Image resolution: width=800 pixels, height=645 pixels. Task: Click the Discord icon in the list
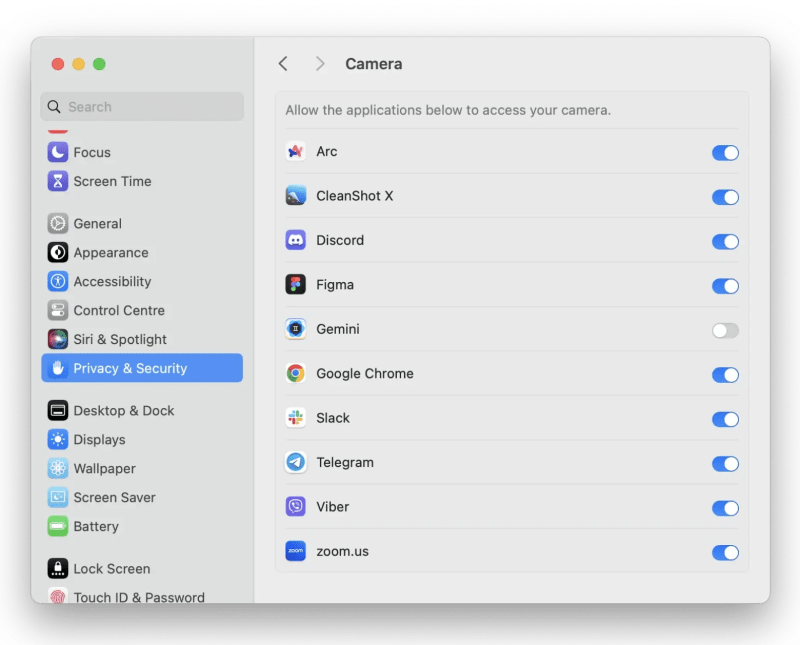[295, 241]
